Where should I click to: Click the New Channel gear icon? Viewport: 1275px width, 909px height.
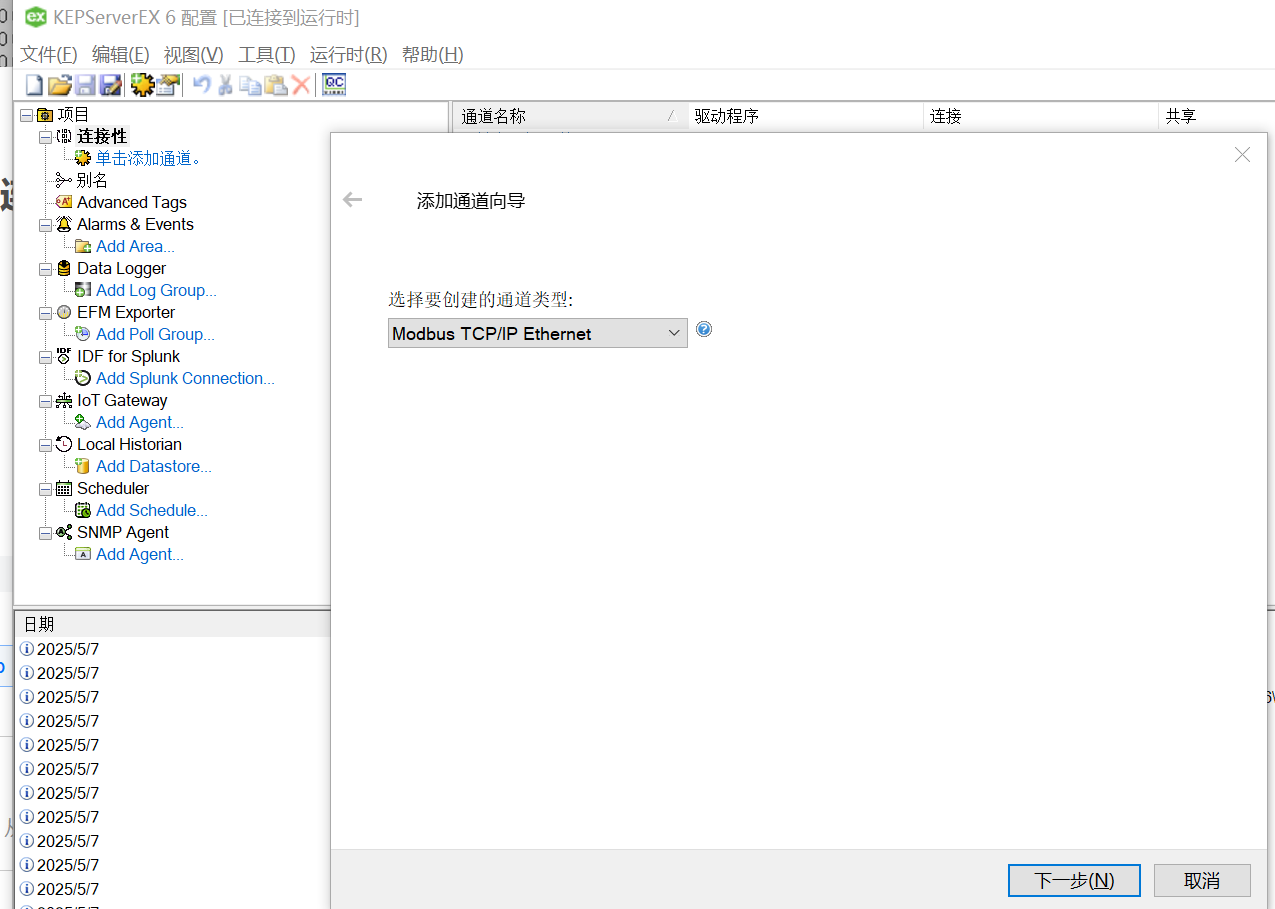tap(142, 86)
